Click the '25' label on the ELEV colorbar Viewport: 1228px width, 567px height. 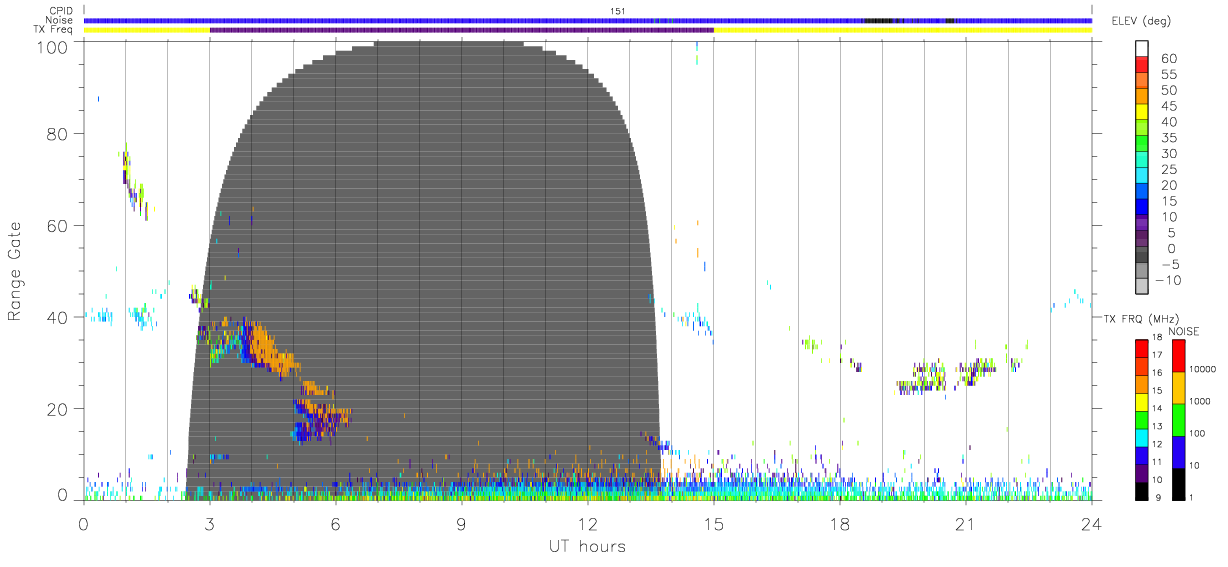coord(1167,169)
